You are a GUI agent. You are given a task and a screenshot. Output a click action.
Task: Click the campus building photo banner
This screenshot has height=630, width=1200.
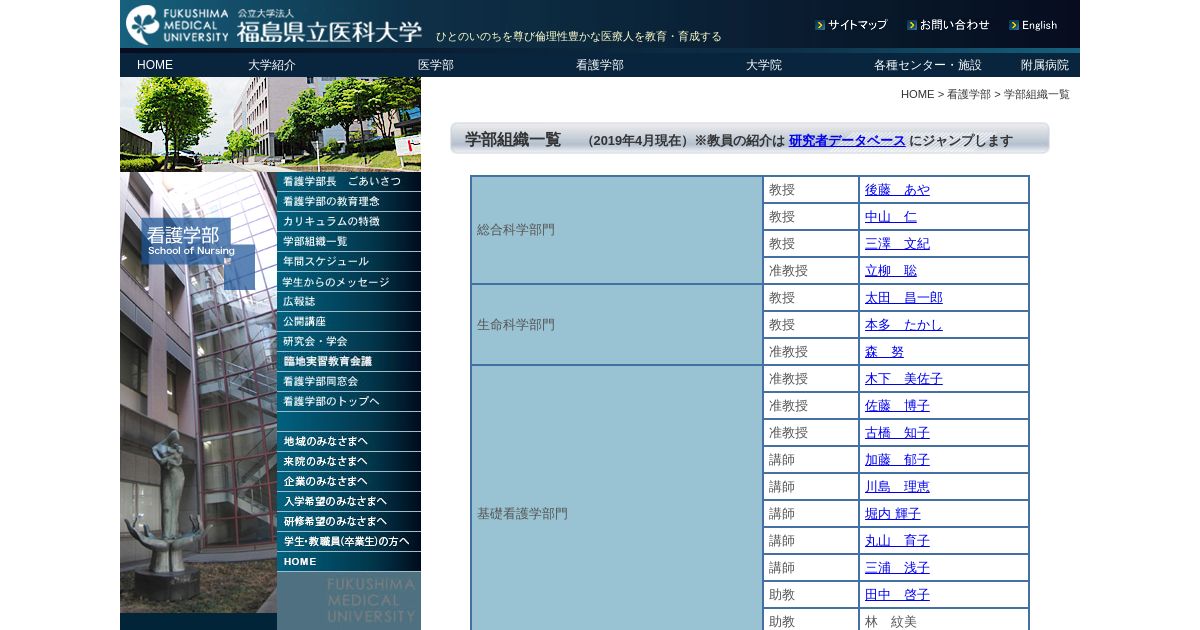pos(270,124)
